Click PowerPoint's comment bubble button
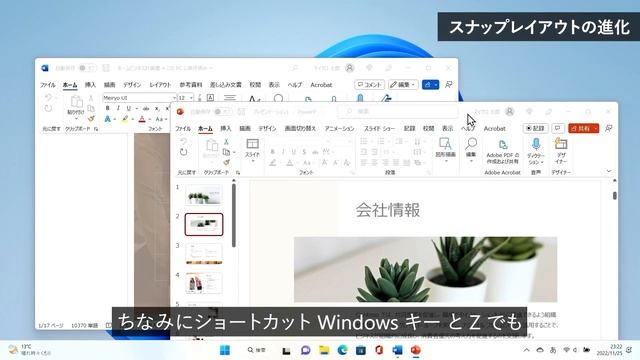Viewport: 640px width, 360px height. click(x=558, y=128)
